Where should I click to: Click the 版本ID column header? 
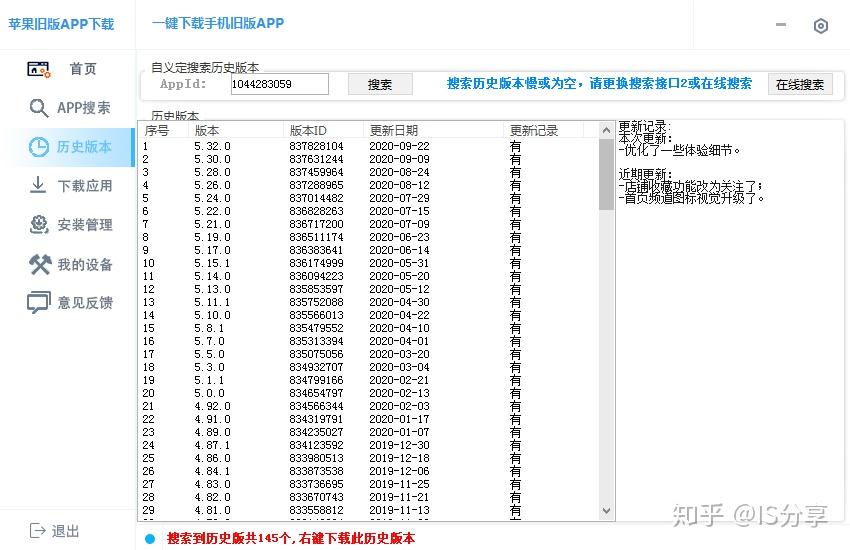(322, 130)
